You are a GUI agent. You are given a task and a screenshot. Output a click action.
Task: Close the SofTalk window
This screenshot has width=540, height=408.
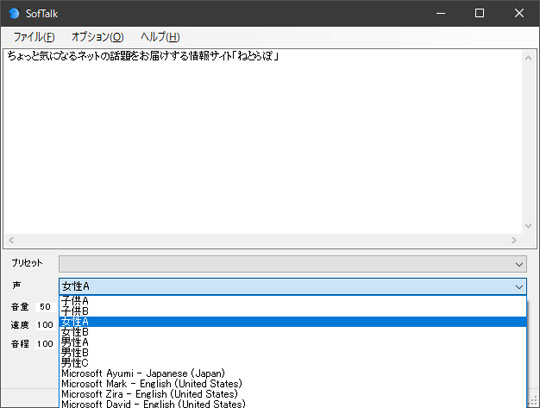click(x=519, y=13)
